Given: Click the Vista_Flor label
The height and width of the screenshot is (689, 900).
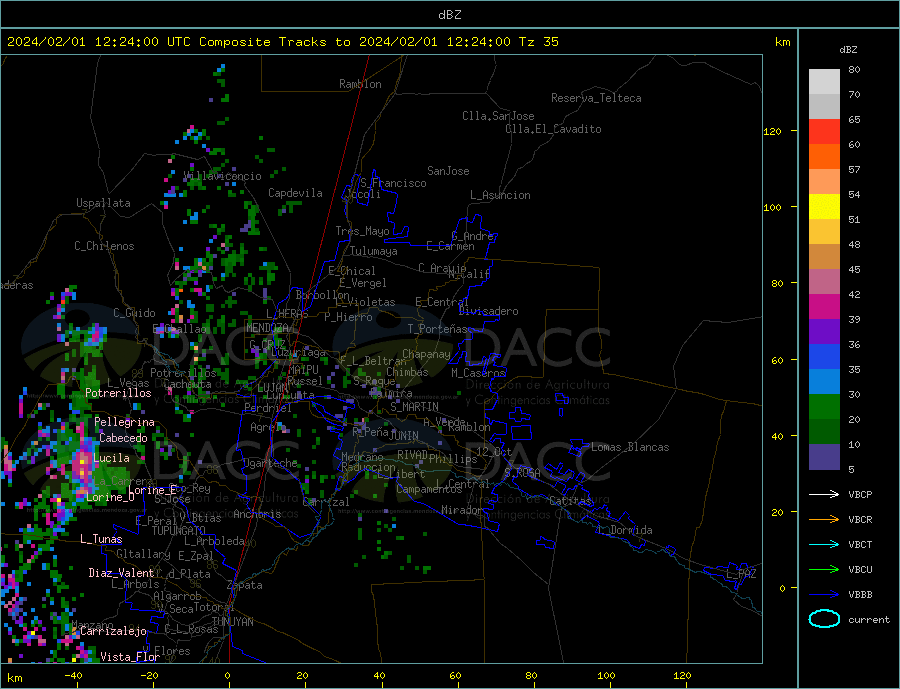Looking at the screenshot, I should coord(130,657).
